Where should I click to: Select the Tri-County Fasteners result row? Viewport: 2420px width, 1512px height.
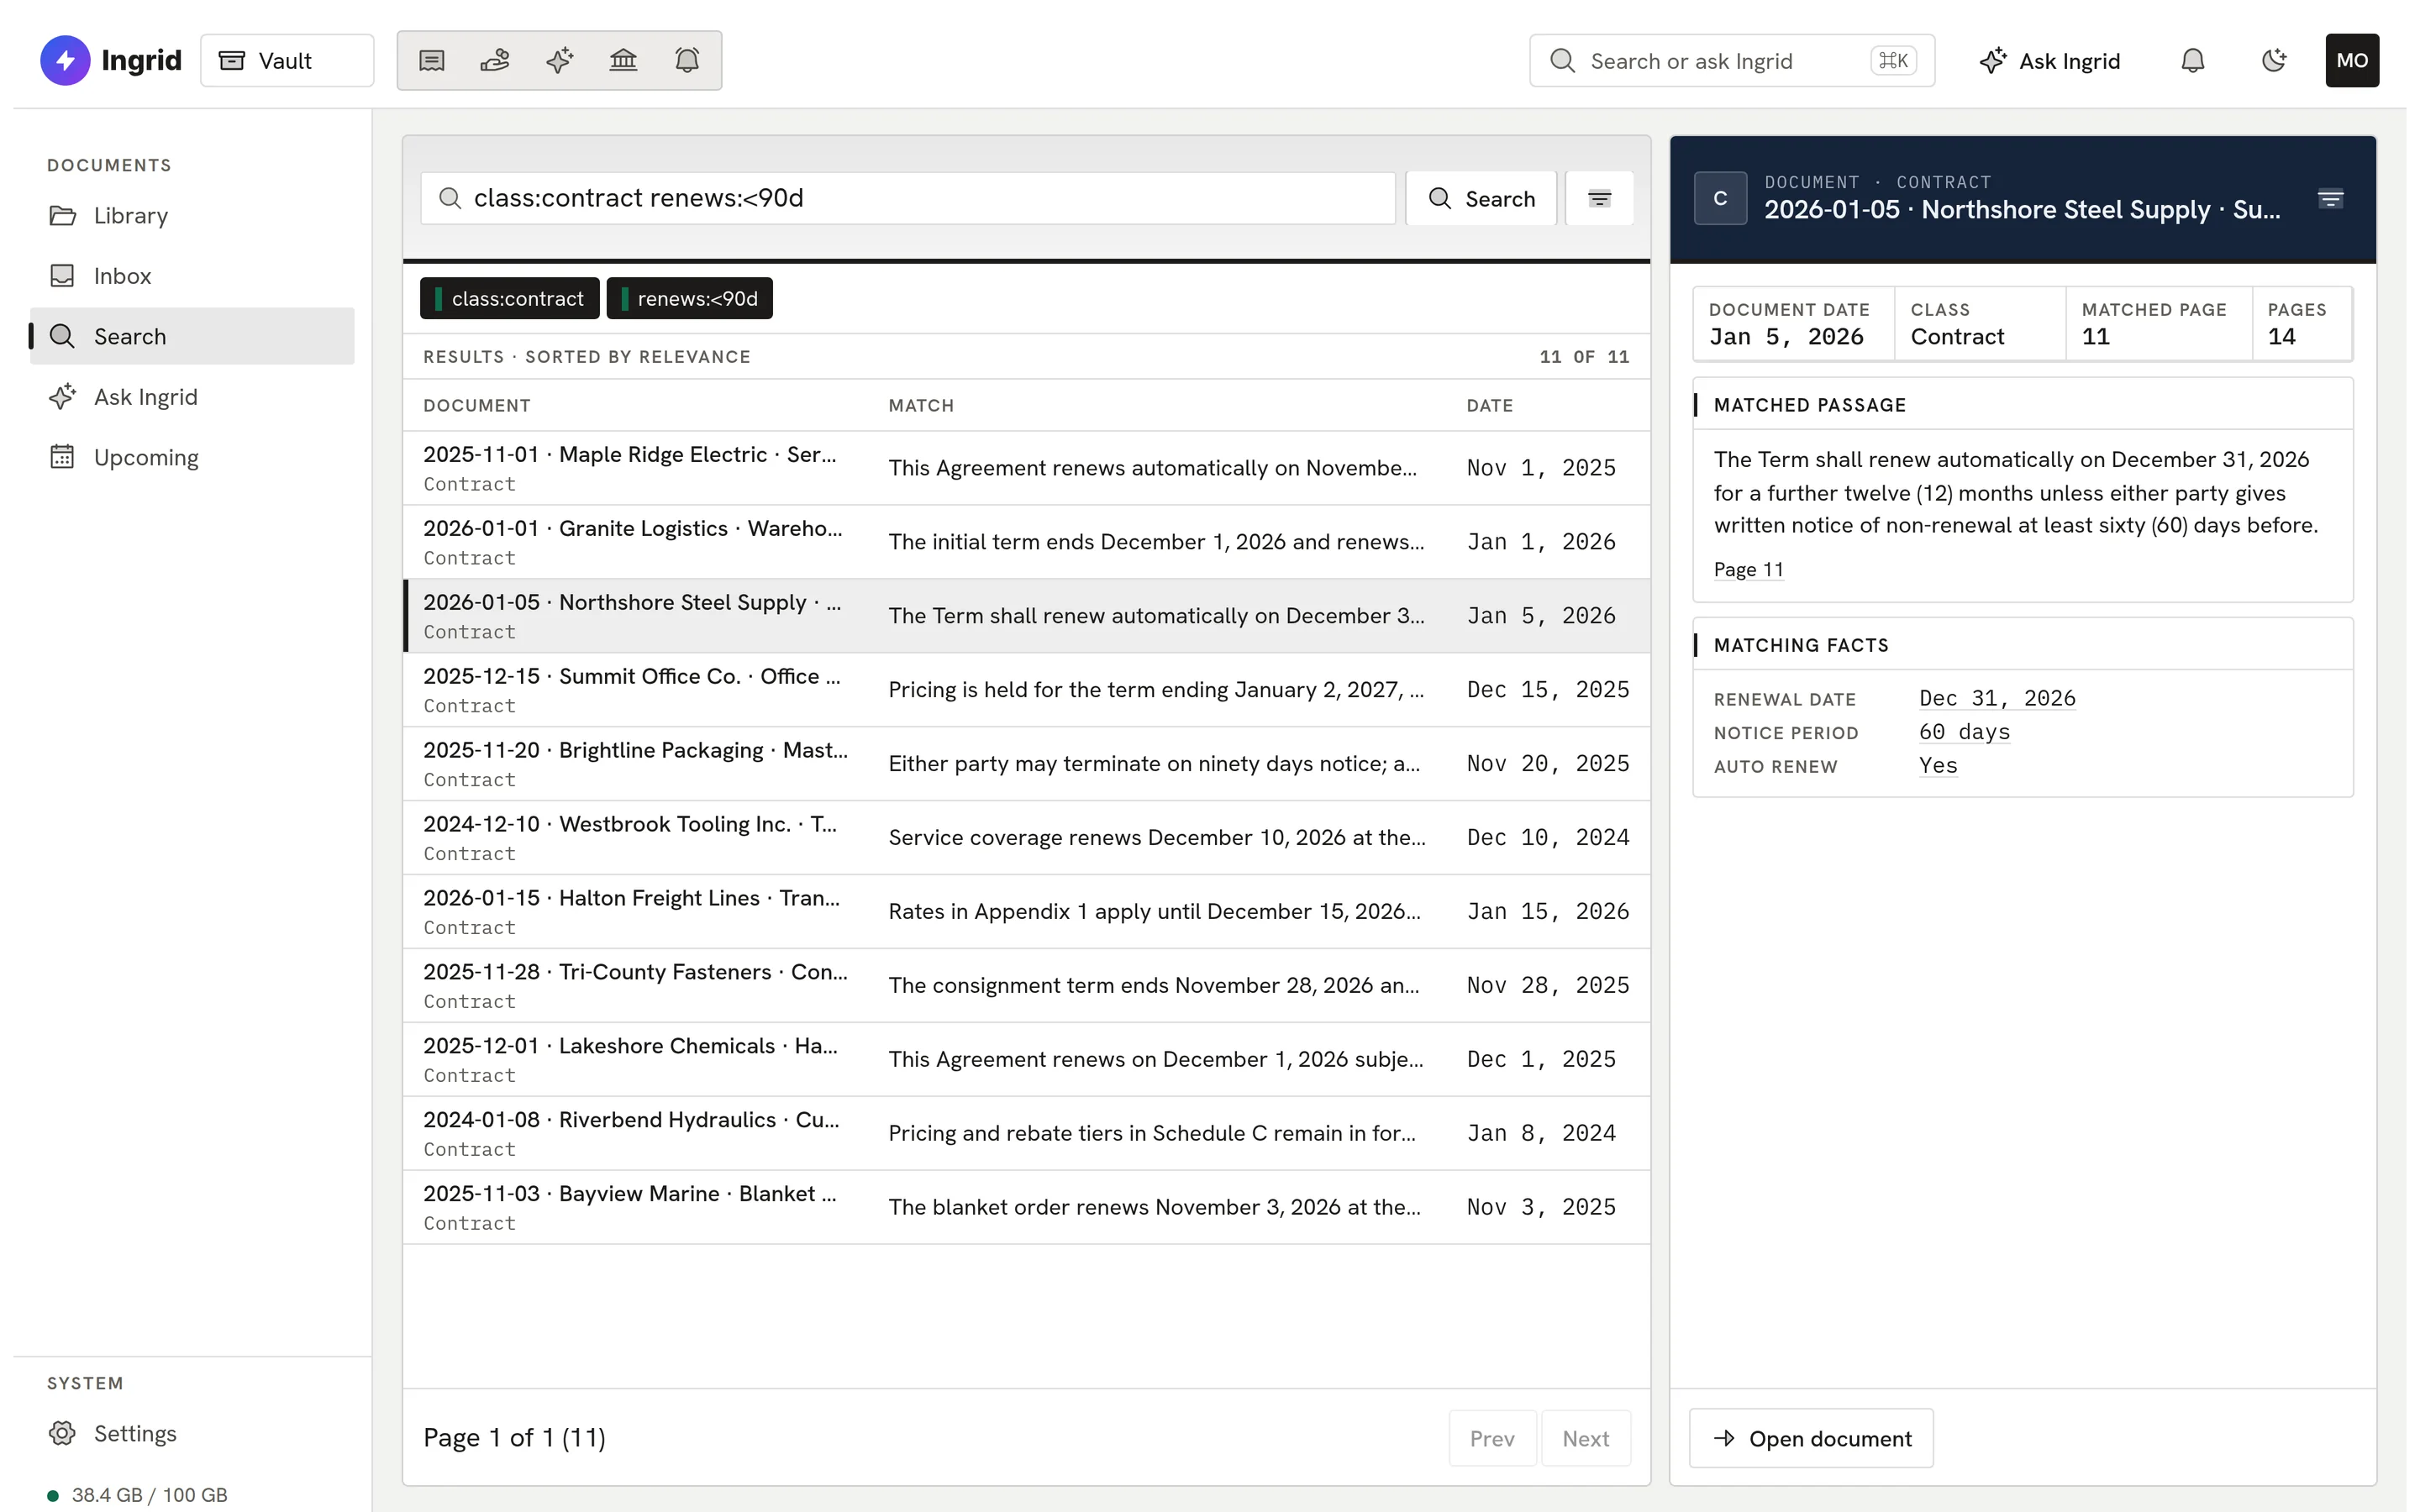point(1026,986)
